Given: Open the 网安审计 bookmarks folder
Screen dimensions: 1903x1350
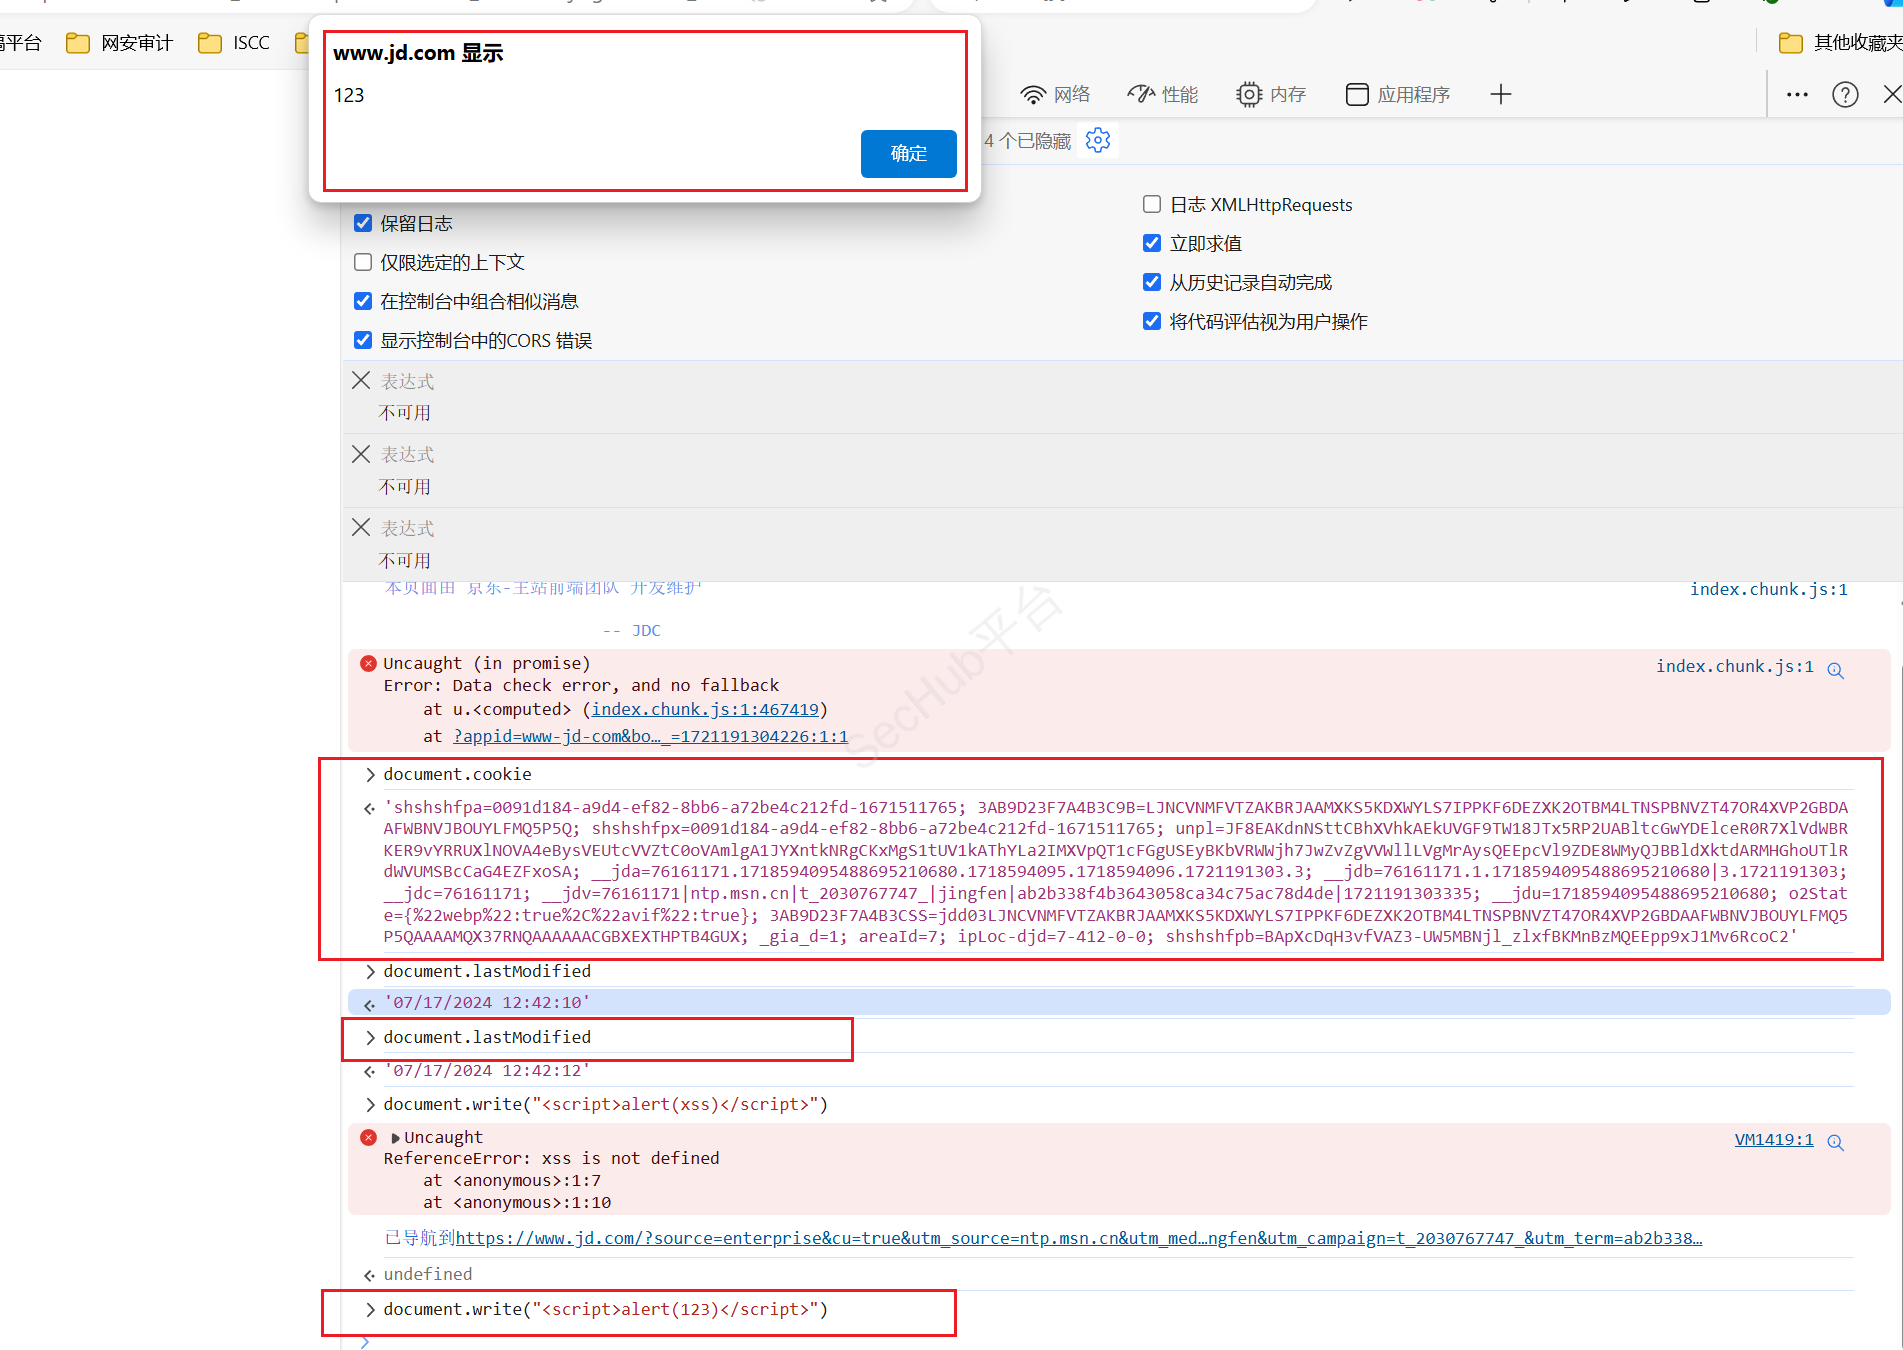Looking at the screenshot, I should [119, 43].
